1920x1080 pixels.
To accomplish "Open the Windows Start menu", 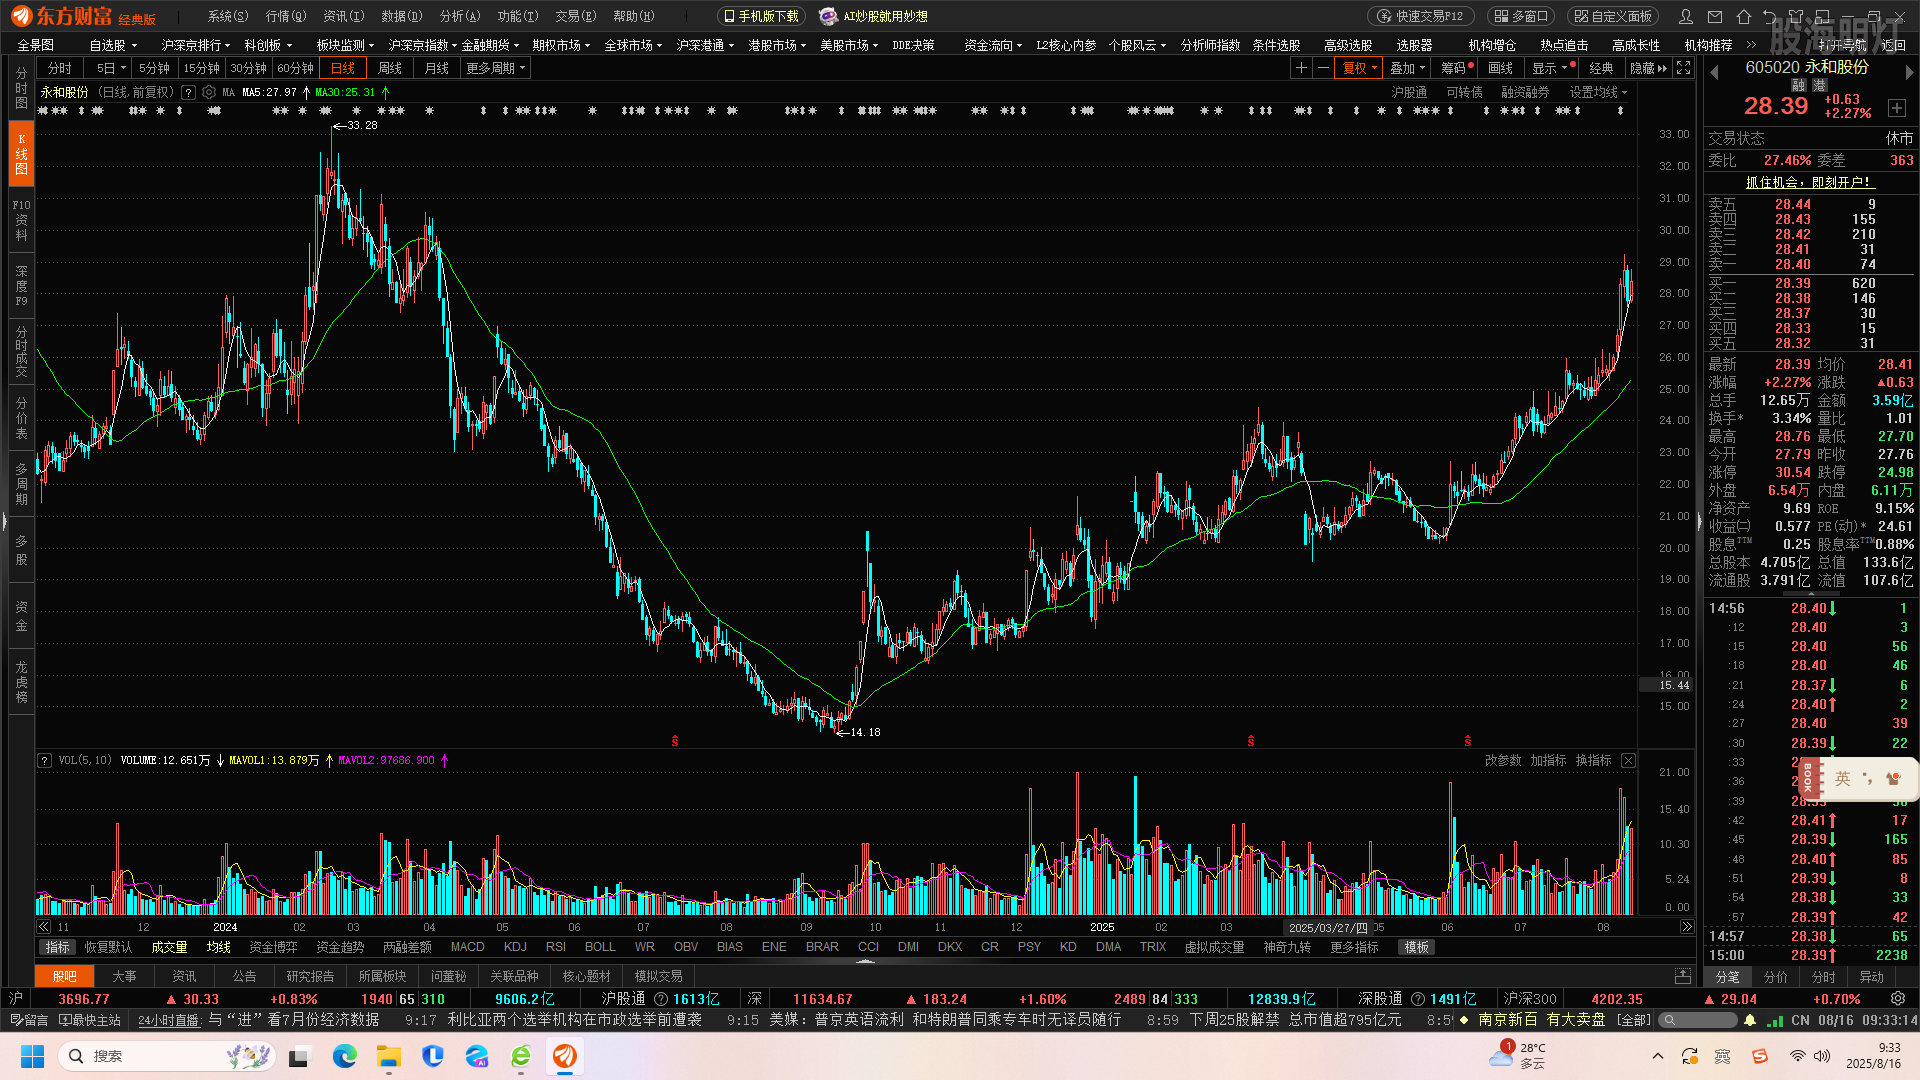I will click(x=32, y=1056).
